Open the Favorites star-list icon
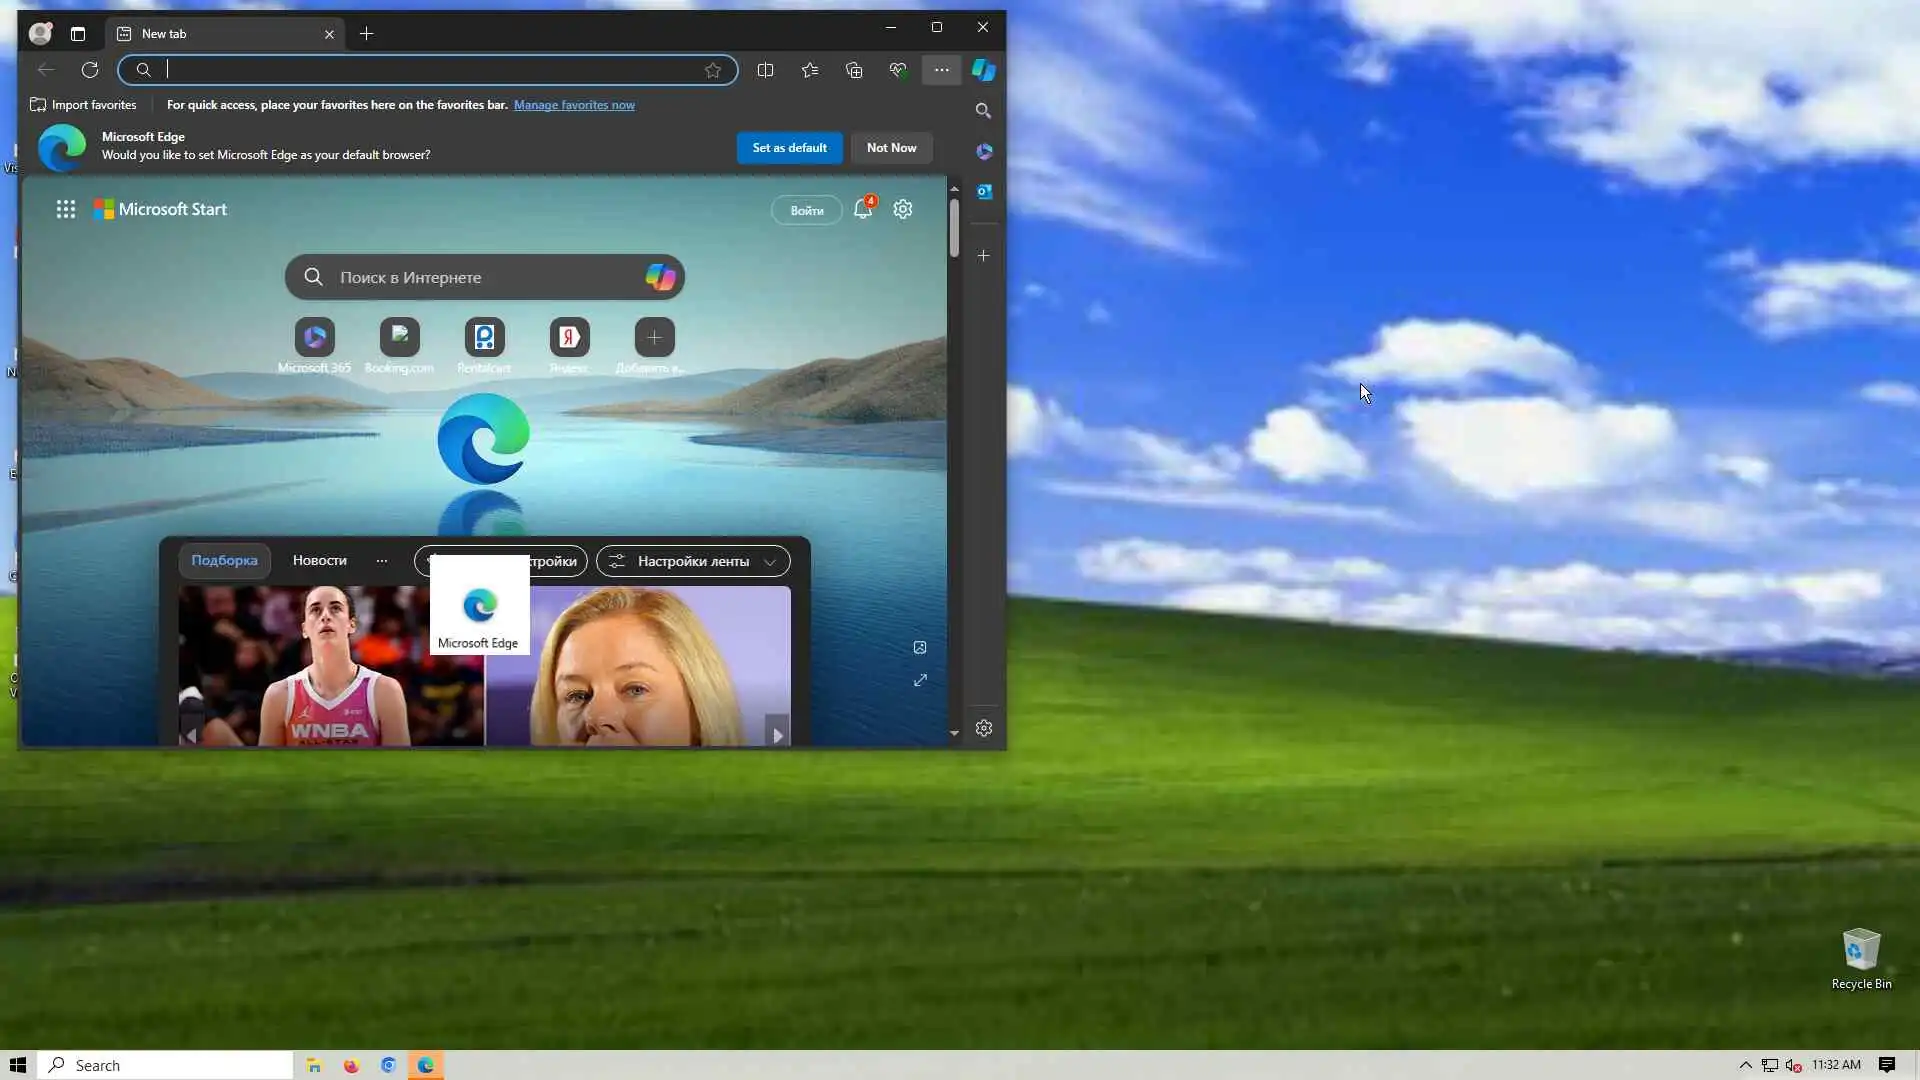The height and width of the screenshot is (1080, 1920). (810, 70)
